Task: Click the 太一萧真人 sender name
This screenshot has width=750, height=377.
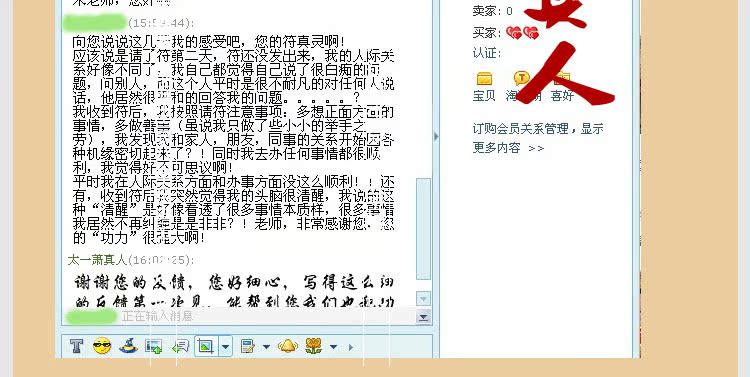Action: coord(97,260)
